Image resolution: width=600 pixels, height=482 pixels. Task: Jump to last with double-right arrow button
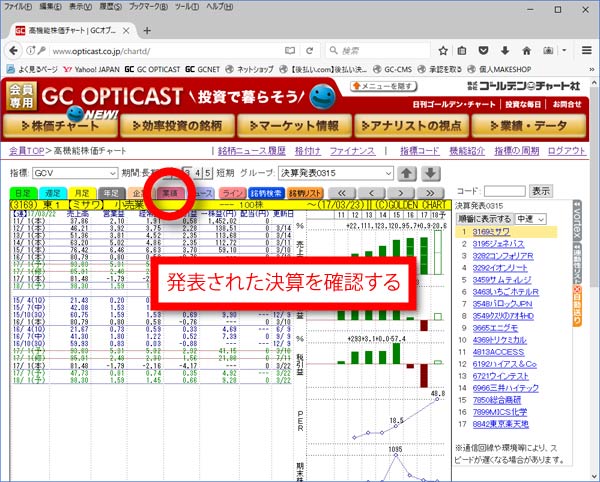coord(431,192)
